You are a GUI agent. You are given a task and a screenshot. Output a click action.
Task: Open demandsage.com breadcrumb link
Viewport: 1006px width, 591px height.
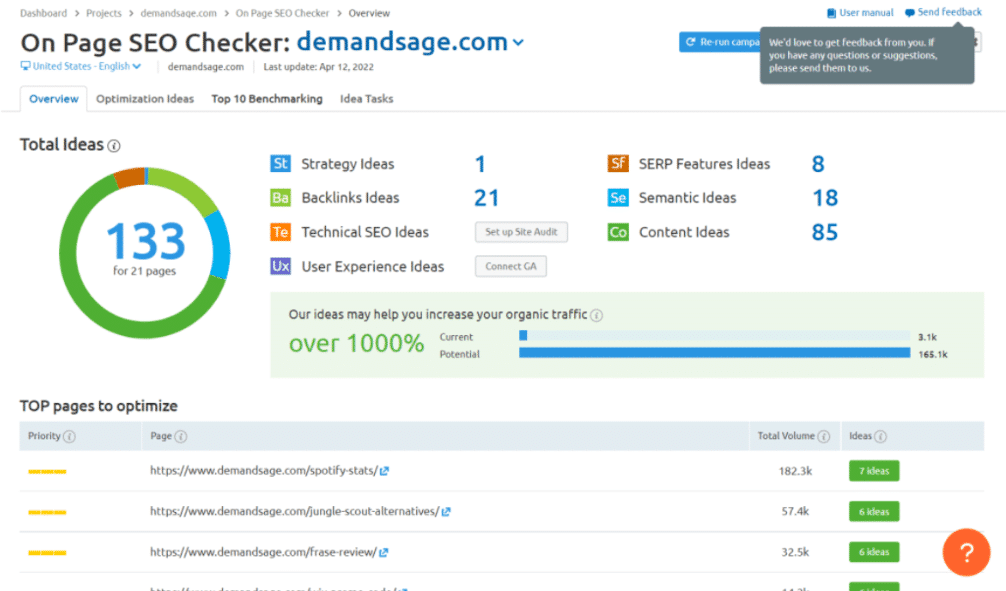tap(178, 13)
